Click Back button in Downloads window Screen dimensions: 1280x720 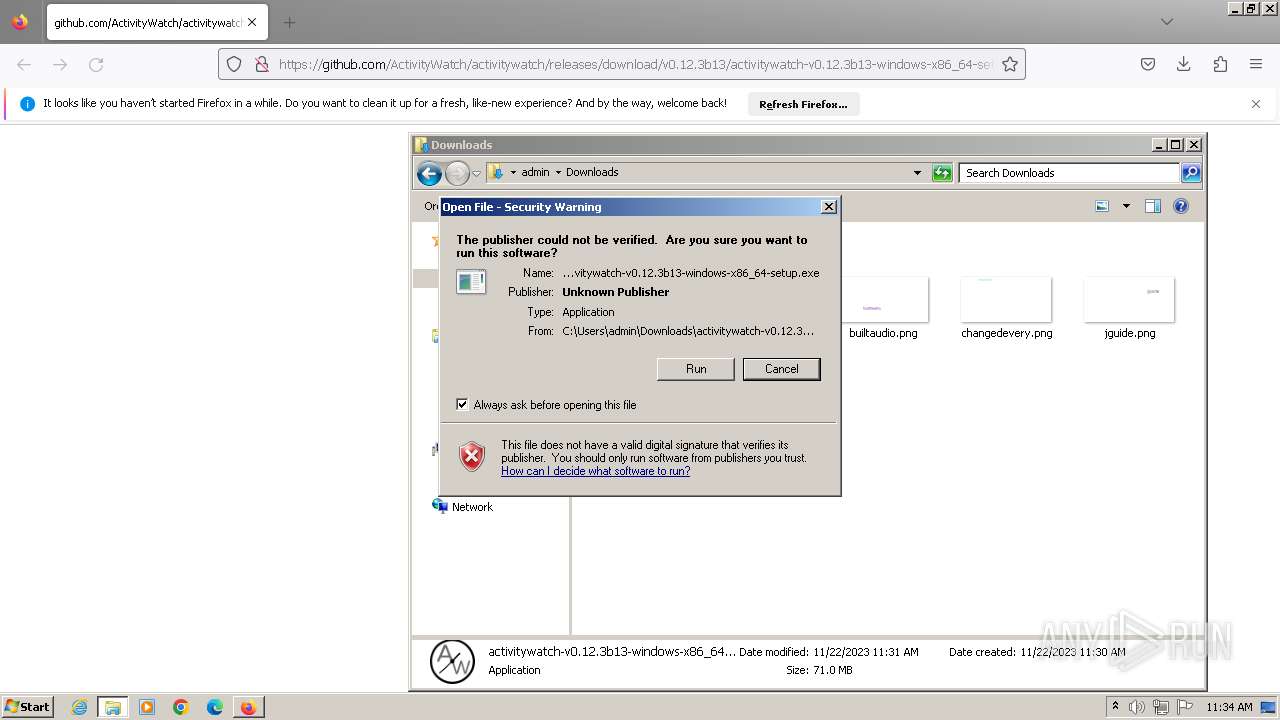coord(429,173)
